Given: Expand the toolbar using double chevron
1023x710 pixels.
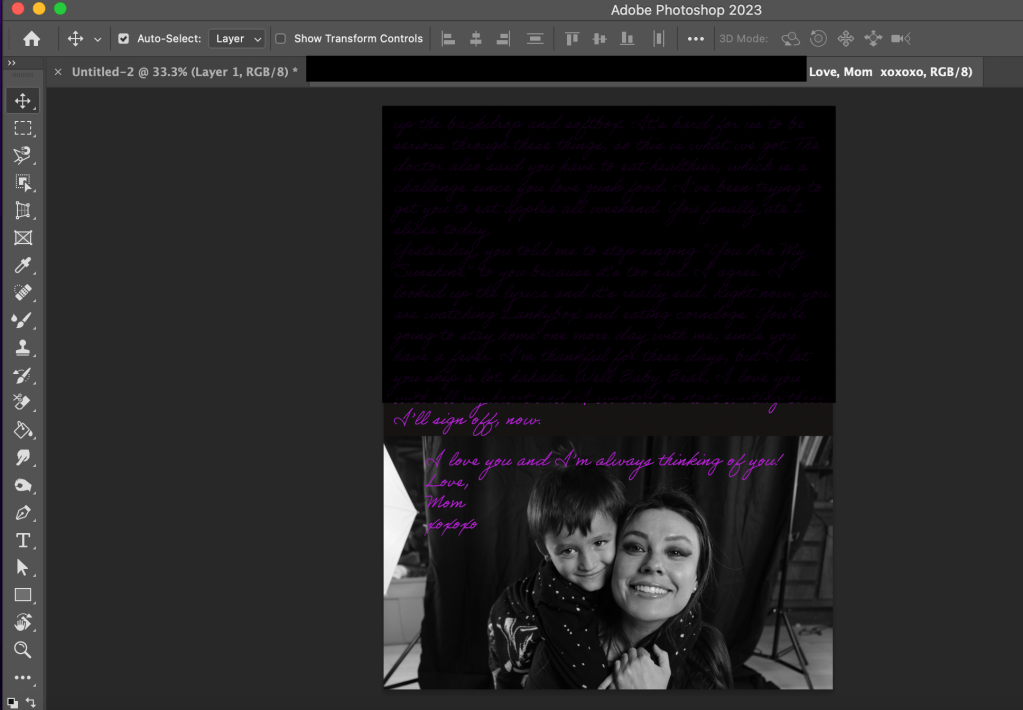Looking at the screenshot, I should tap(12, 62).
